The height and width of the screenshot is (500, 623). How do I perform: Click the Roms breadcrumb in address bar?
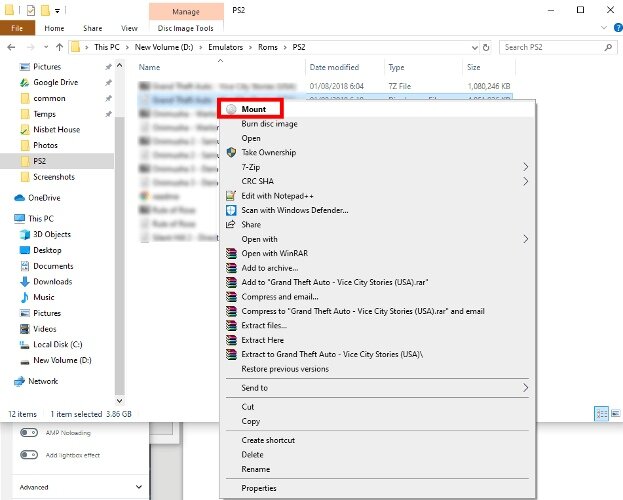(x=268, y=47)
